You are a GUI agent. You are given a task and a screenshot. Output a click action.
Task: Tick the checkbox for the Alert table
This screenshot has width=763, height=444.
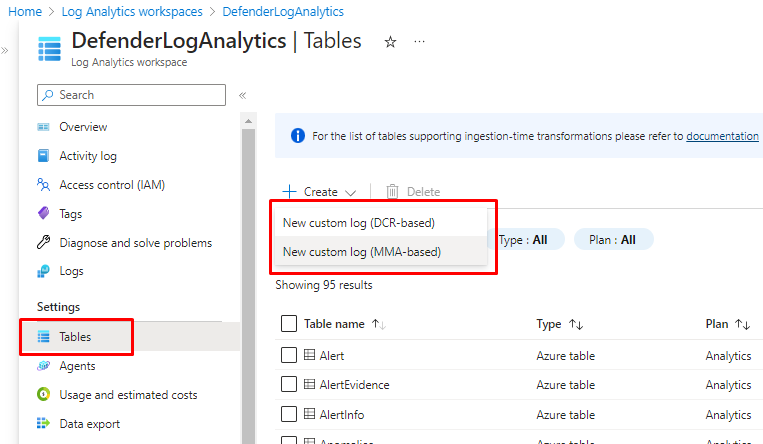(x=289, y=356)
